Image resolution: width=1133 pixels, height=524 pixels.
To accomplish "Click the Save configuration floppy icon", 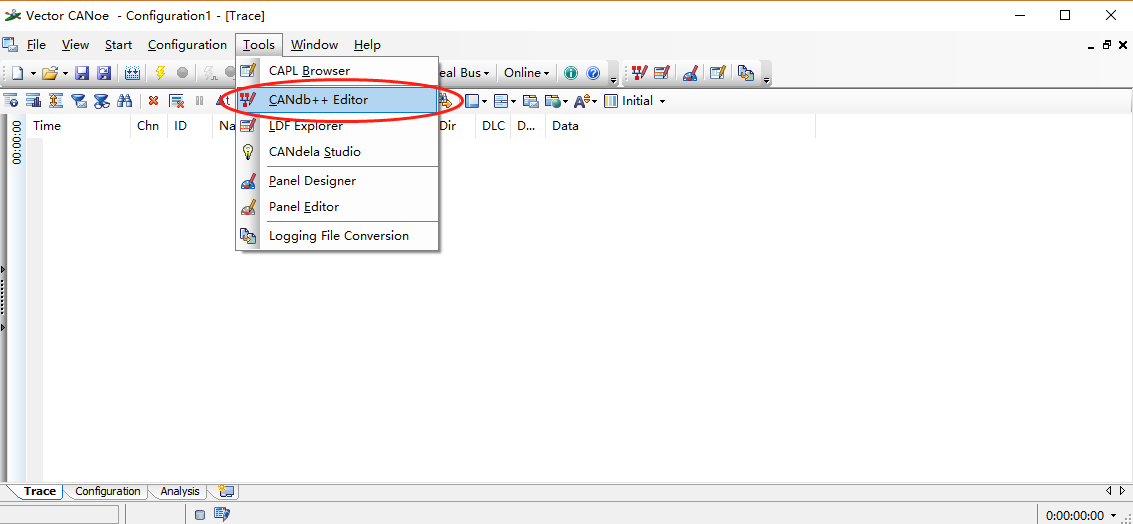I will (x=82, y=73).
